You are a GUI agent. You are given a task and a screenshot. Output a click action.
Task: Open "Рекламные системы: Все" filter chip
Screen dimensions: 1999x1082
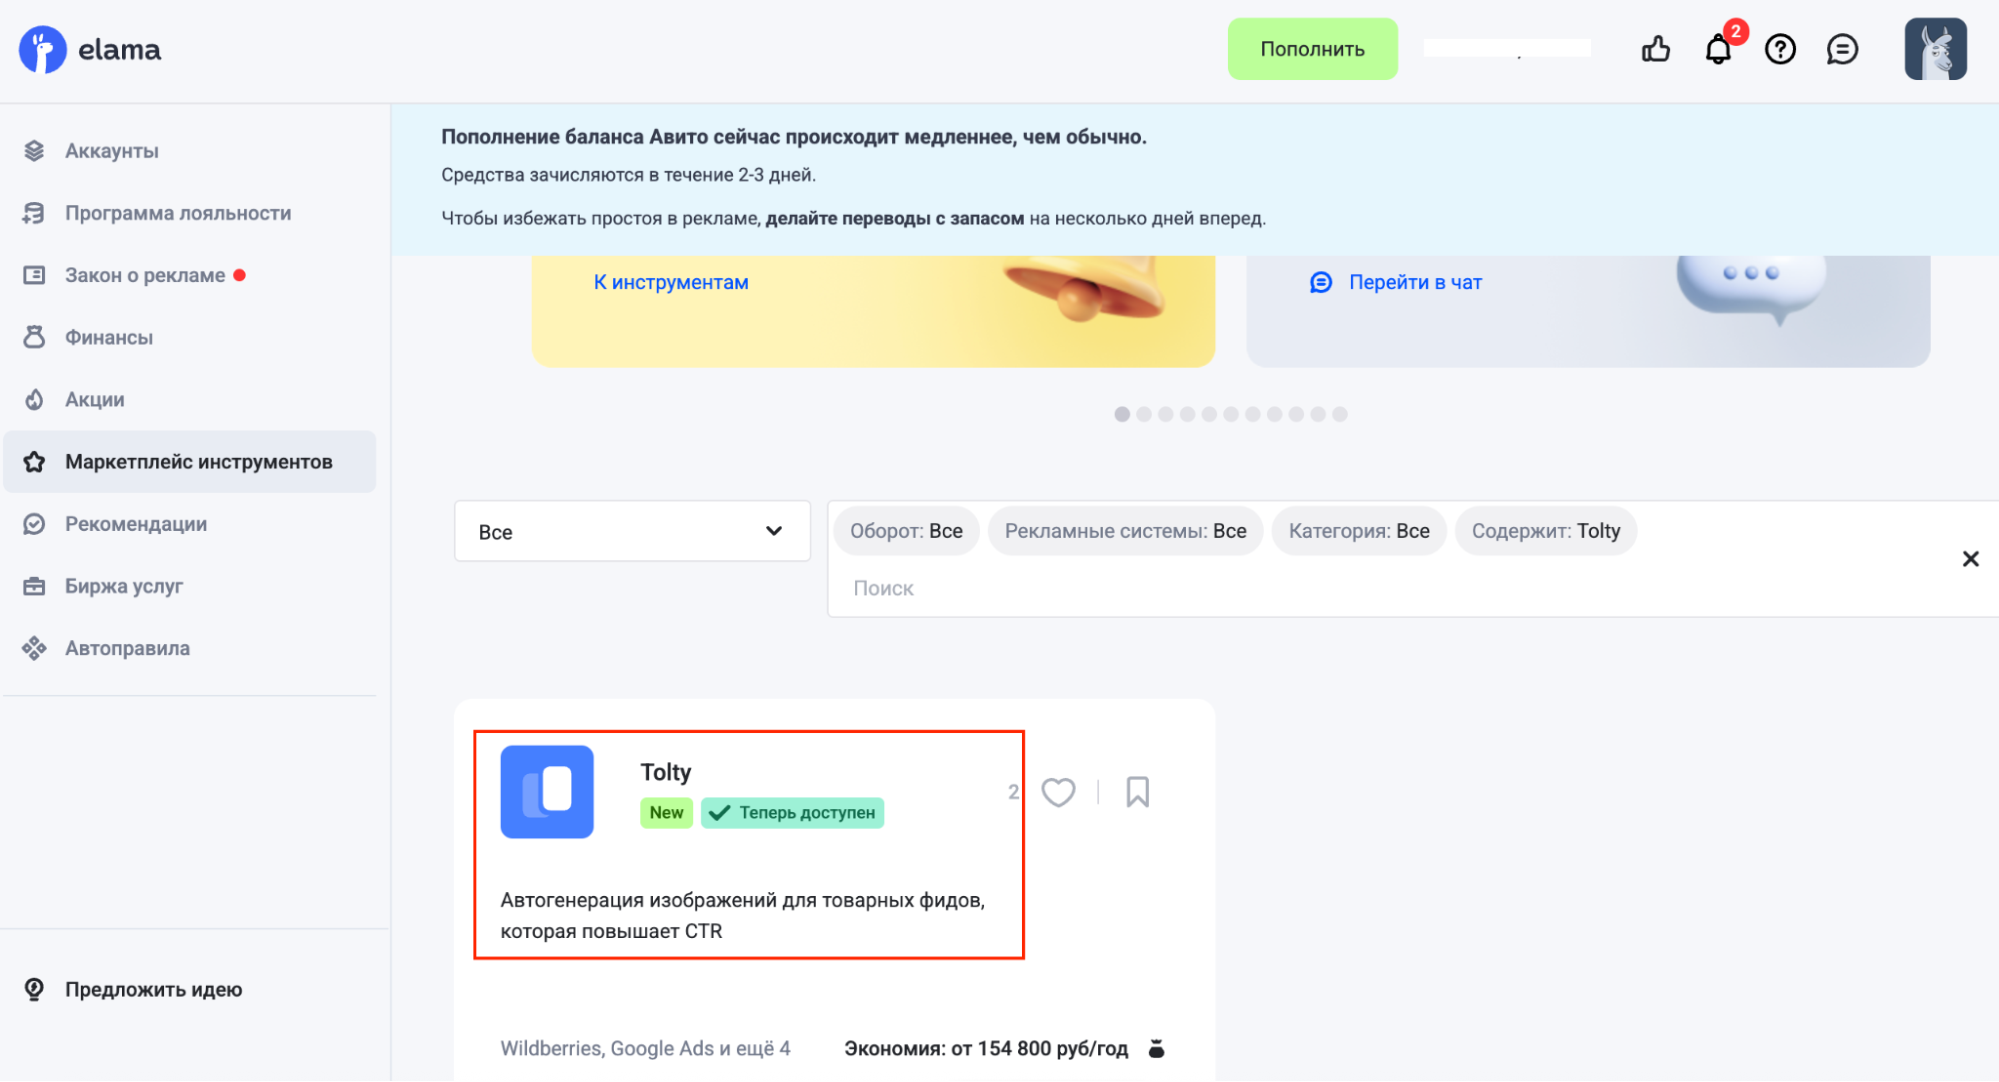click(1125, 531)
